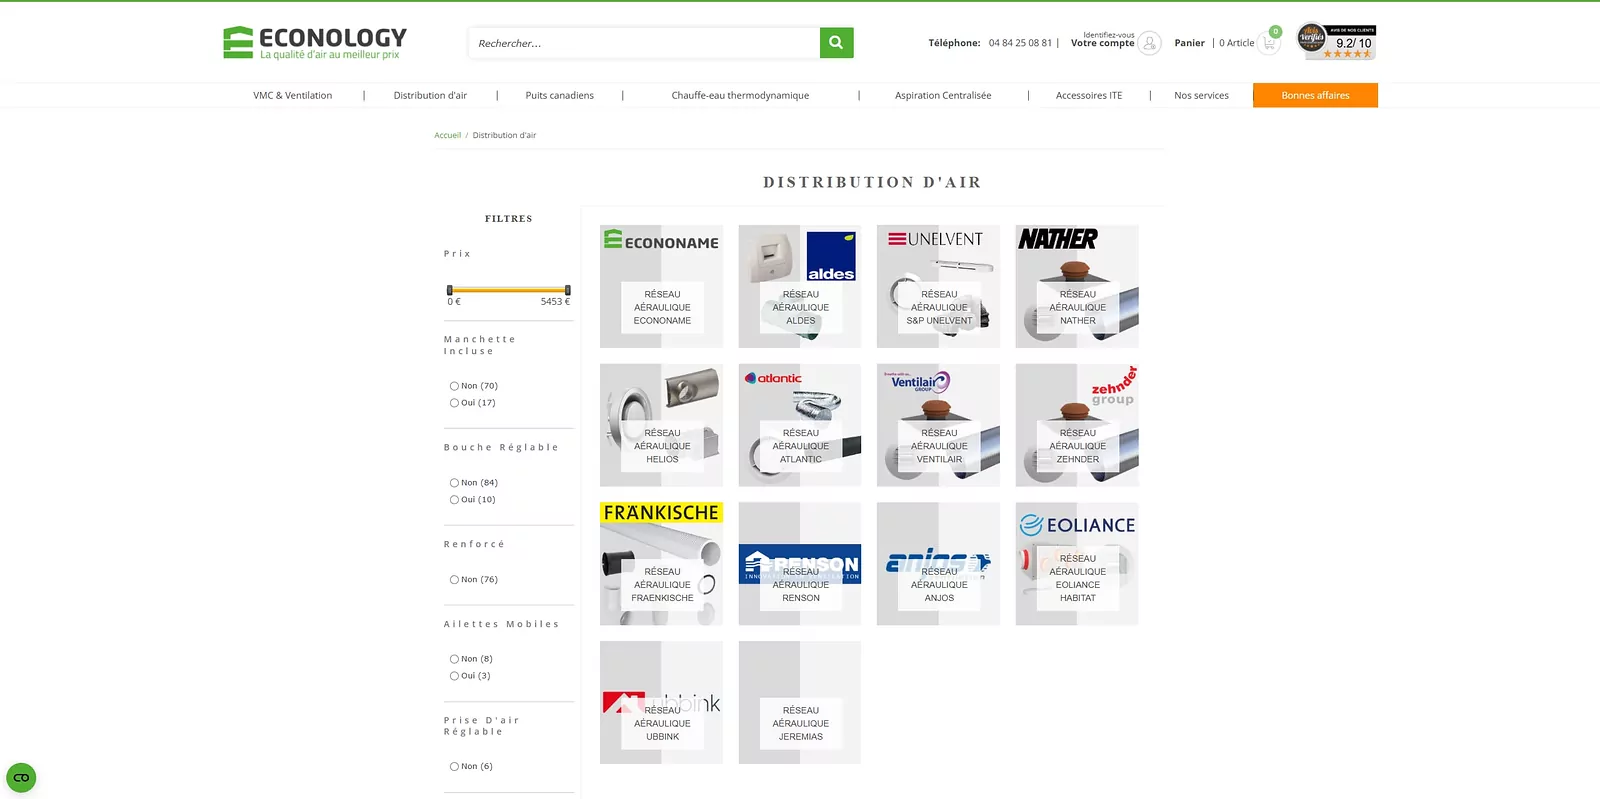This screenshot has width=1600, height=799.
Task: Open Réseau Aéraulique Econoname category
Action: 661,286
